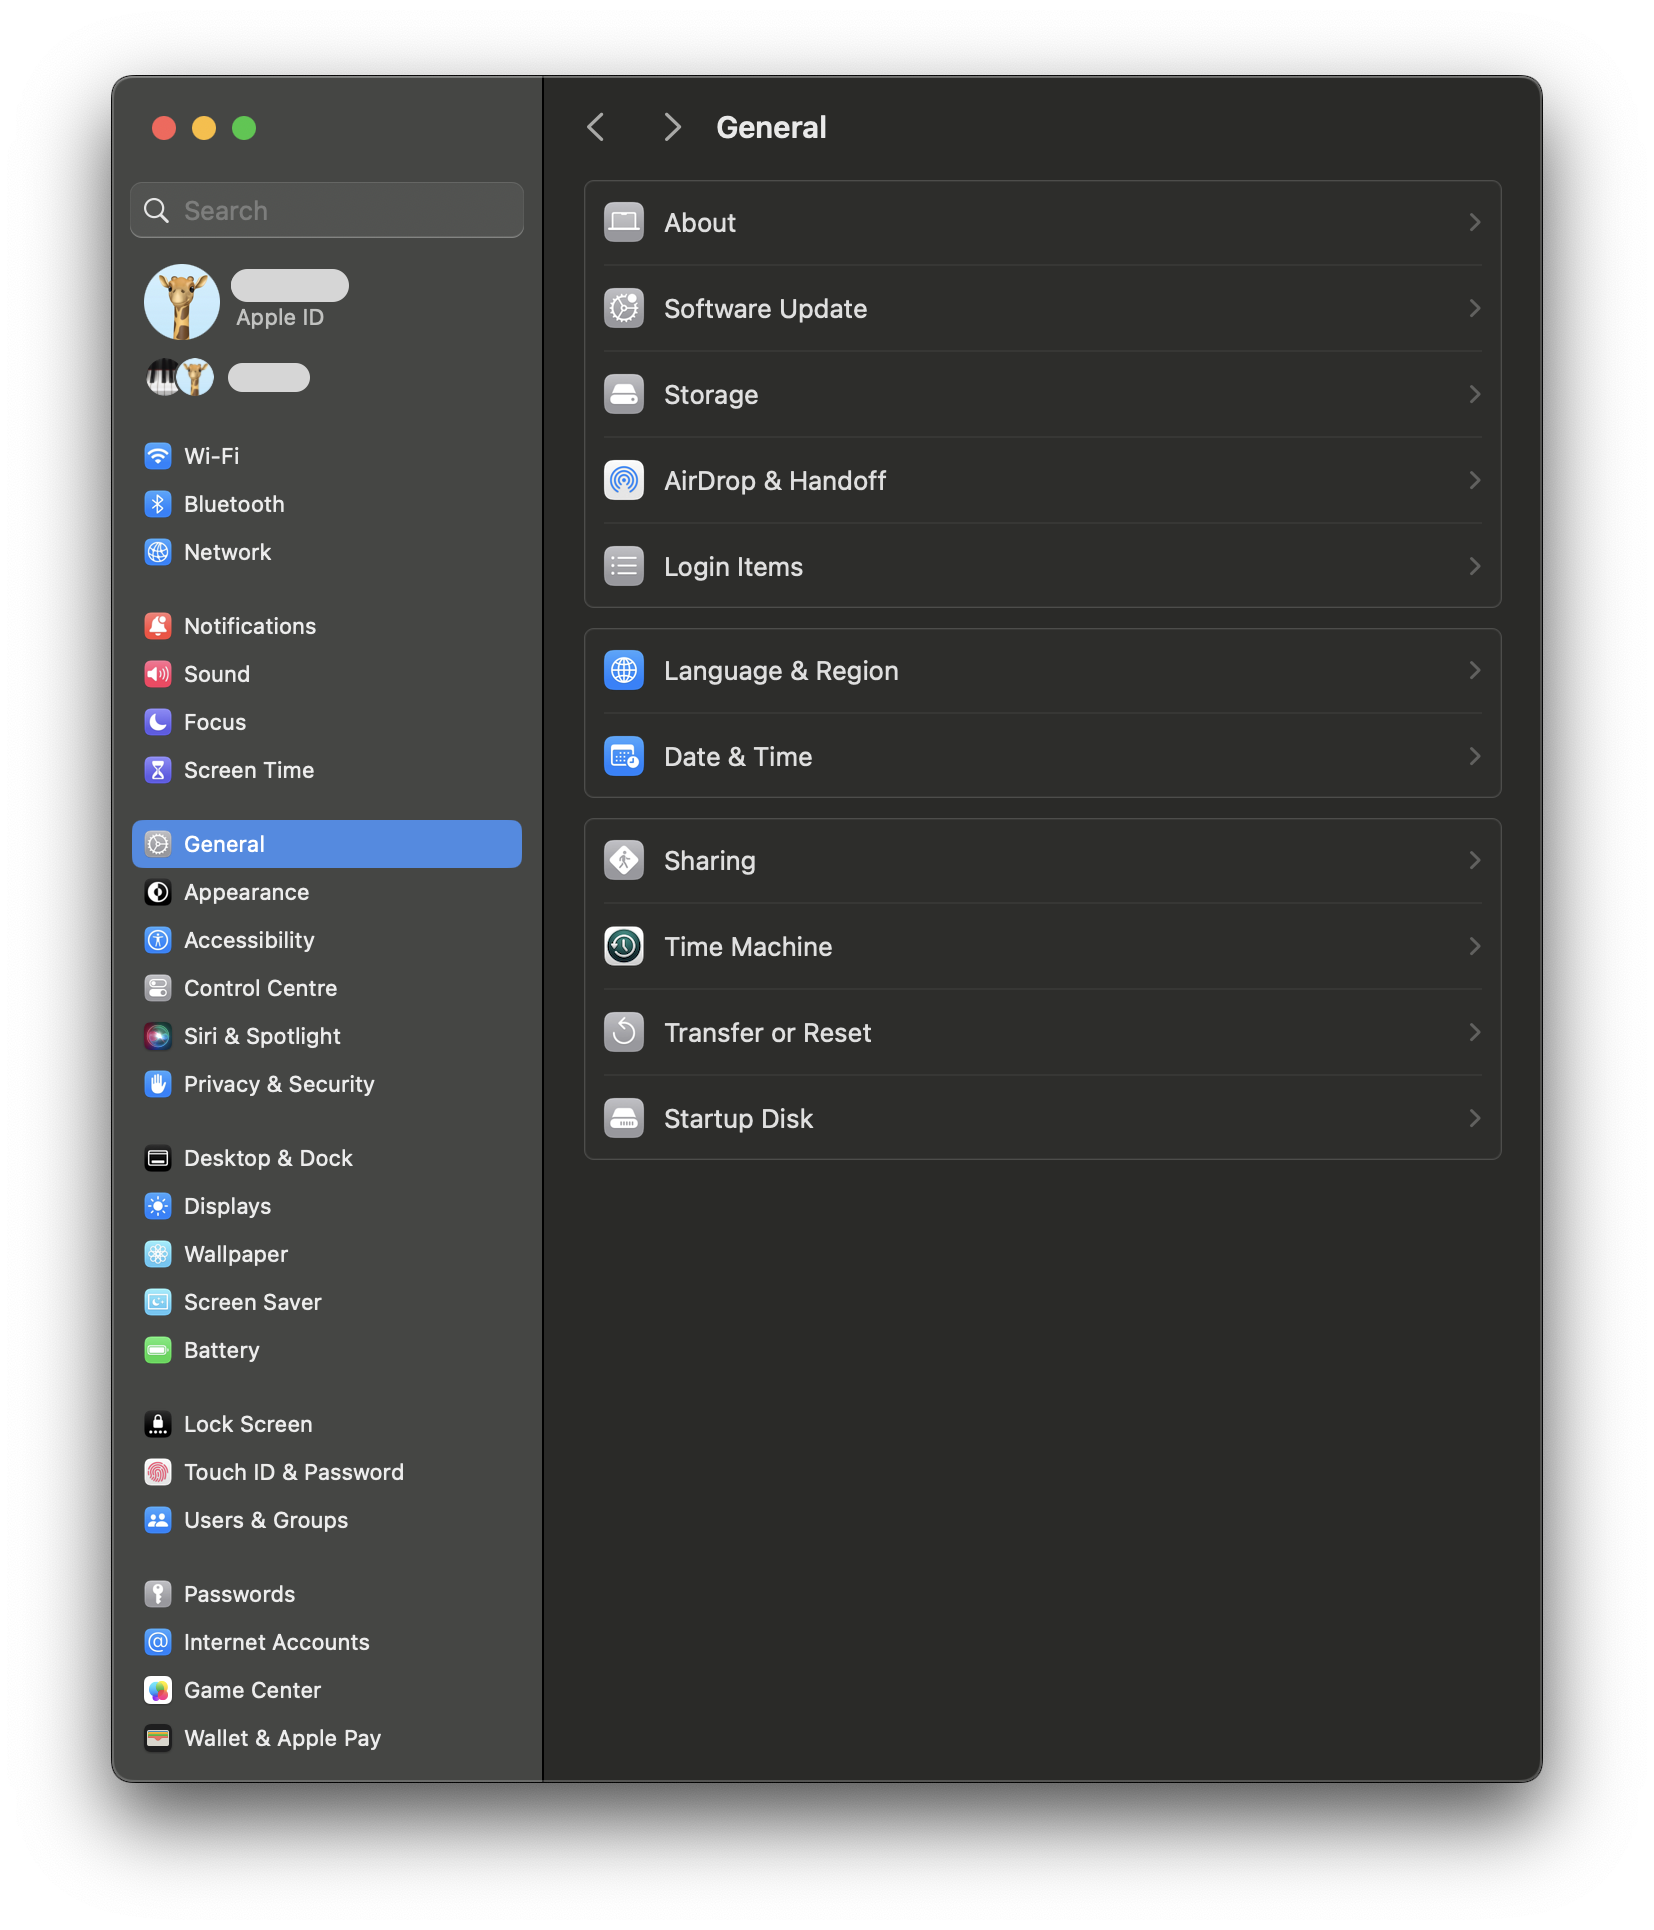The height and width of the screenshot is (1930, 1654).
Task: Go back using the back arrow
Action: pyautogui.click(x=596, y=127)
